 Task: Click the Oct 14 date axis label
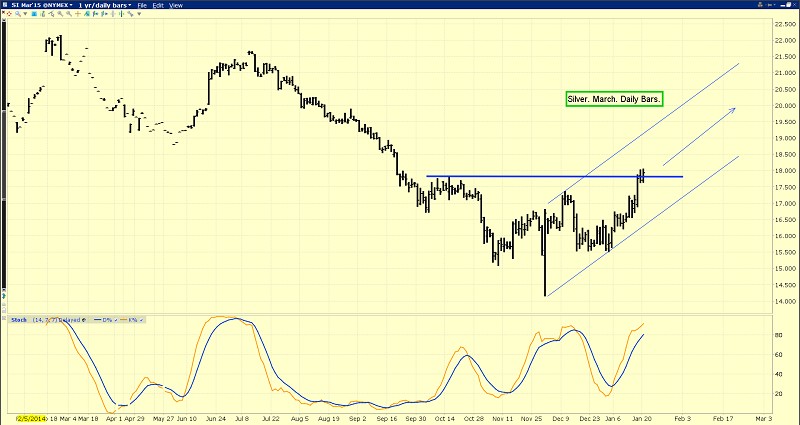(444, 418)
